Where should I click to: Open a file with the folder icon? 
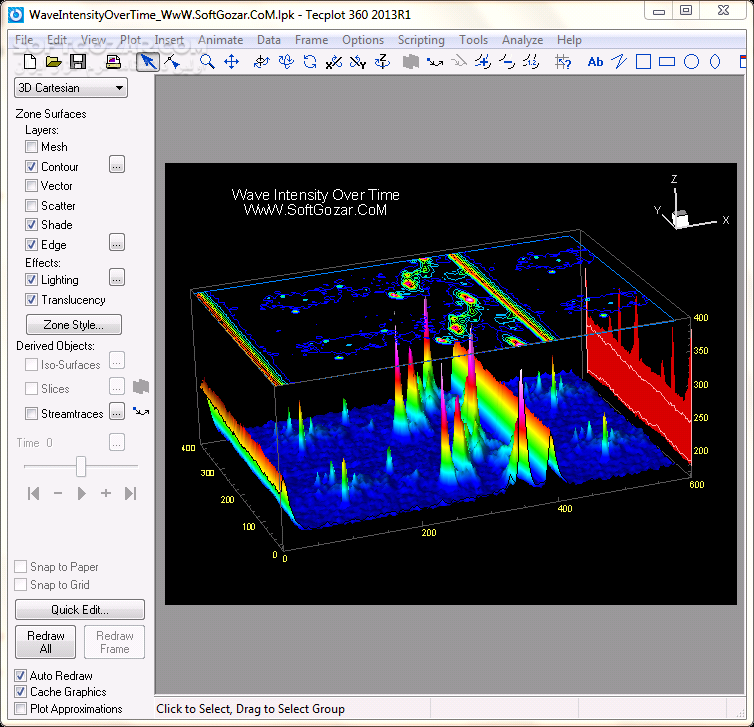[x=53, y=62]
